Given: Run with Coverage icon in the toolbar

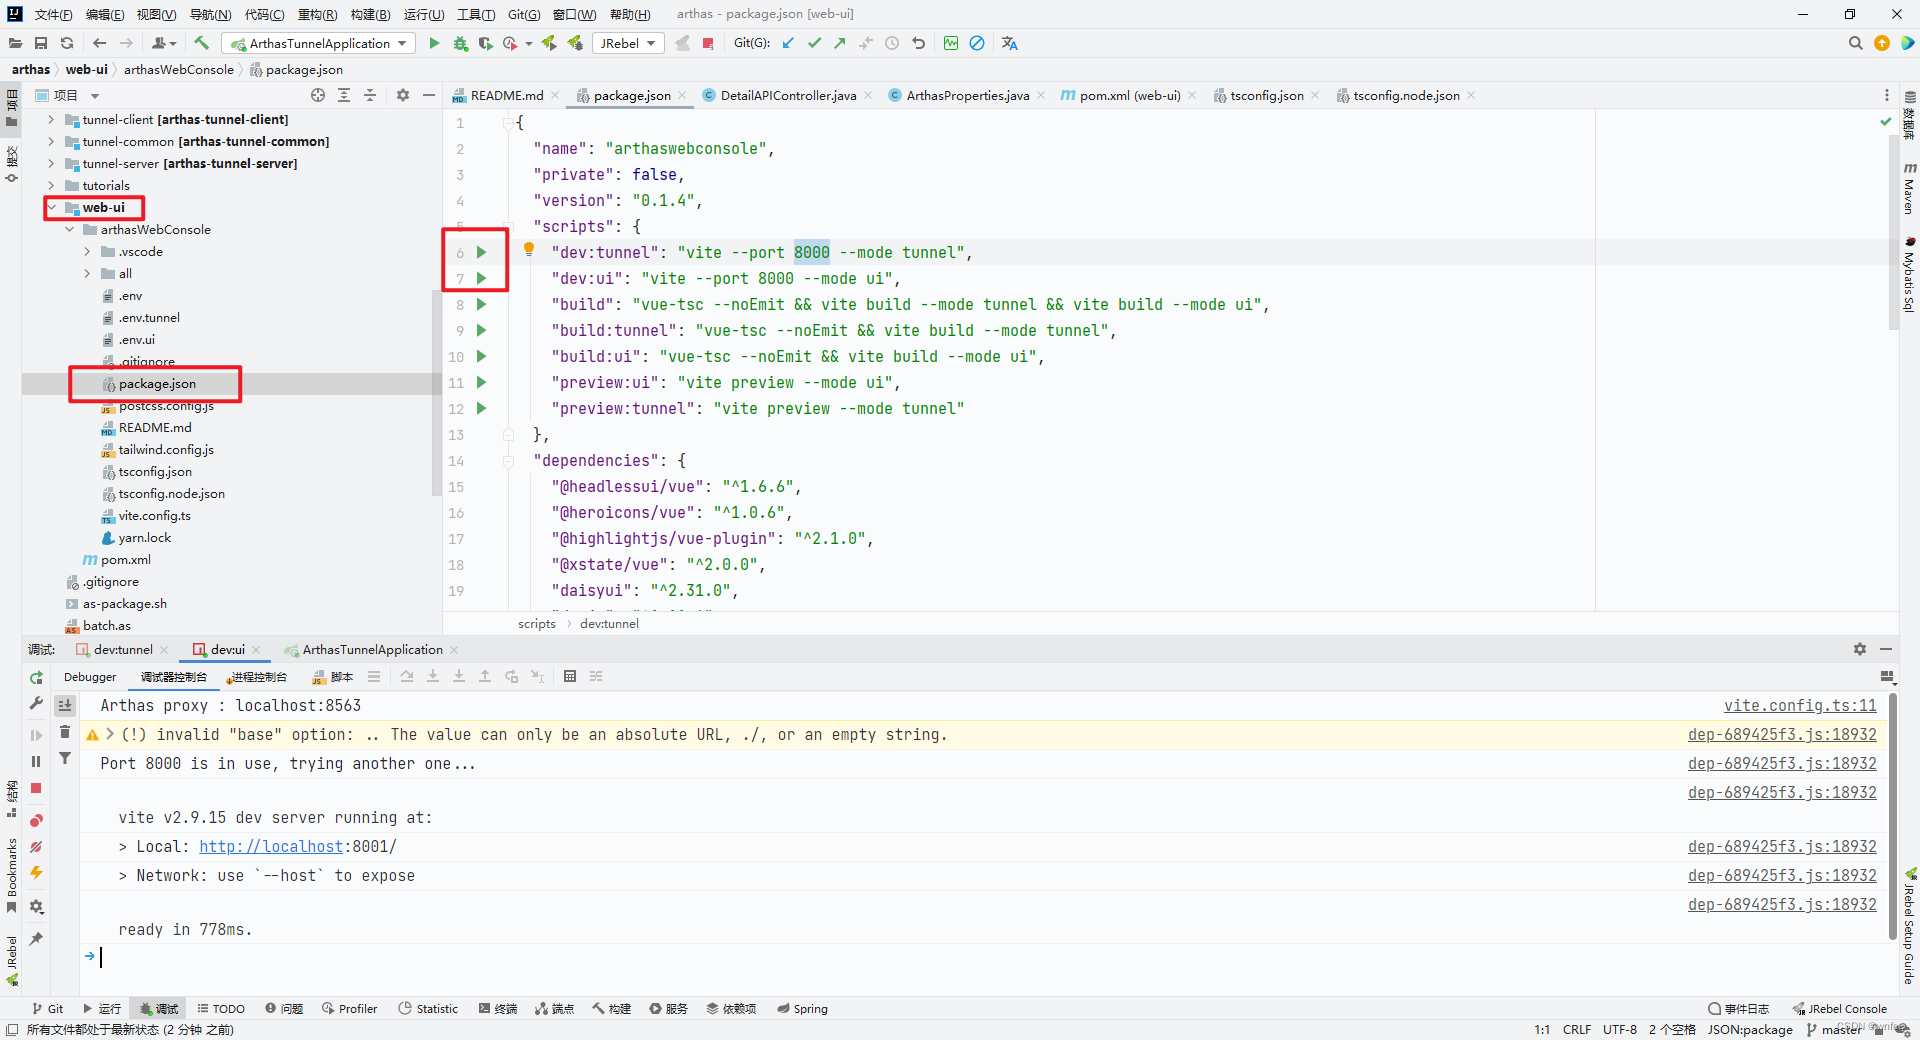Looking at the screenshot, I should click(486, 43).
